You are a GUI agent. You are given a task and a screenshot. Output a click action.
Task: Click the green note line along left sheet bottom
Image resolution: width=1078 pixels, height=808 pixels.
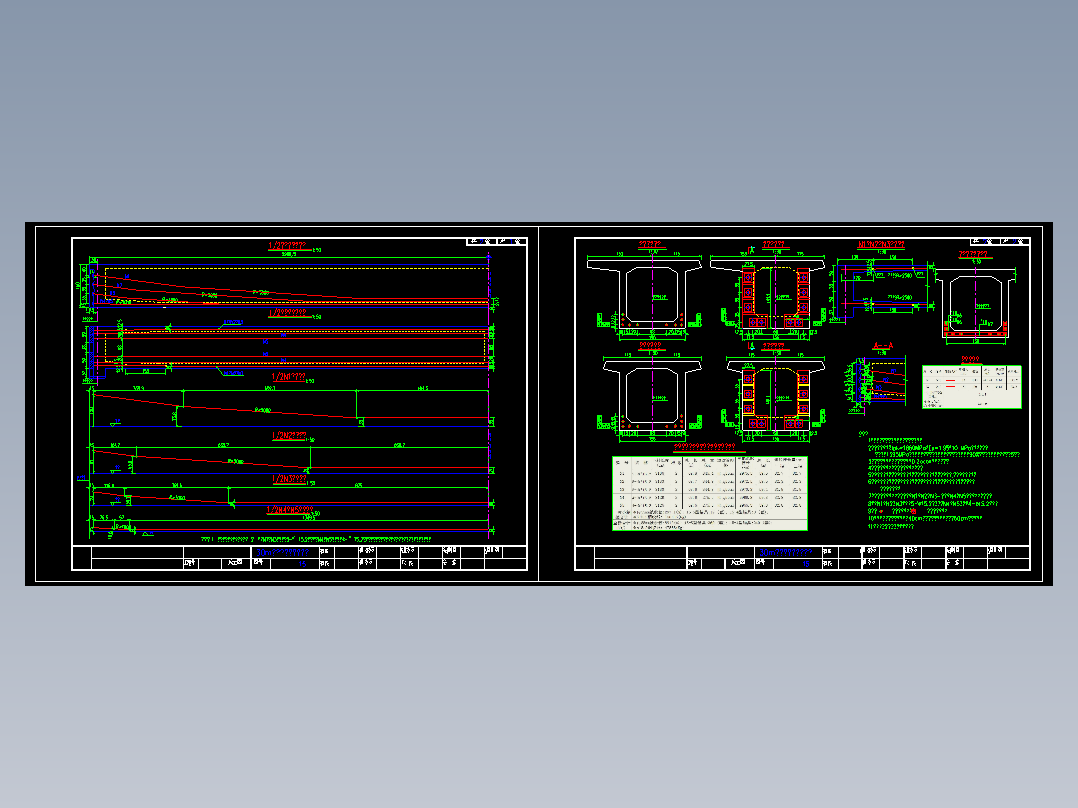coord(316,540)
